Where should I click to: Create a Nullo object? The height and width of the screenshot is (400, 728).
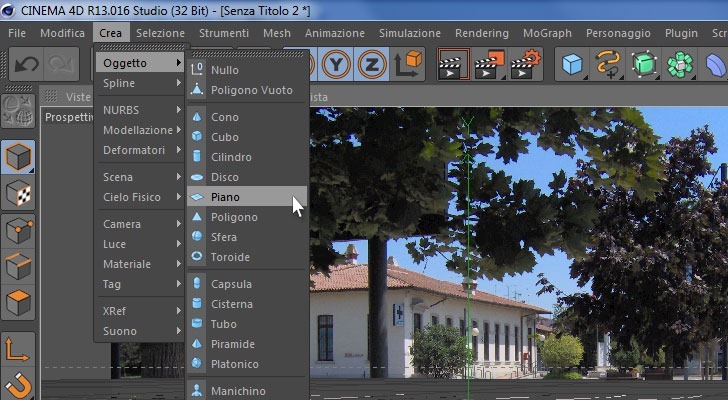click(247, 70)
